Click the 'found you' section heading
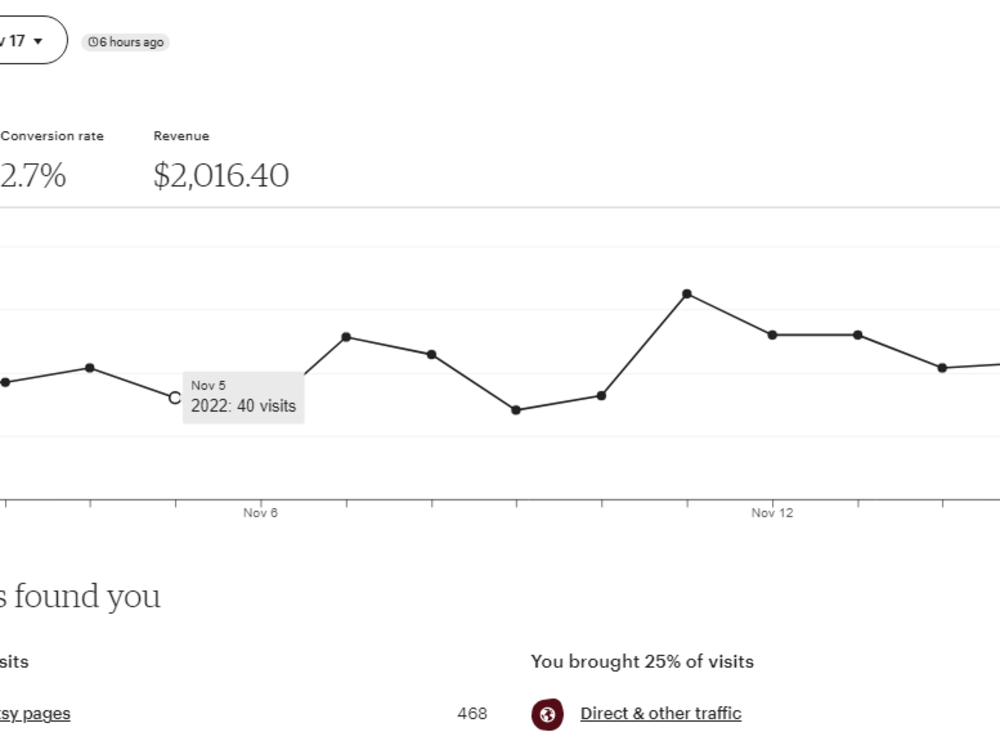This screenshot has height=750, width=1000. click(80, 596)
